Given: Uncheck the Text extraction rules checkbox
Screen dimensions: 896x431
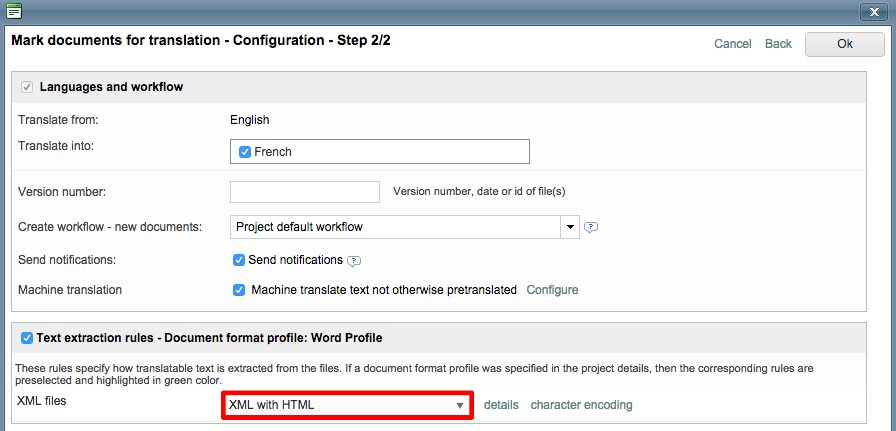Looking at the screenshot, I should tap(27, 338).
